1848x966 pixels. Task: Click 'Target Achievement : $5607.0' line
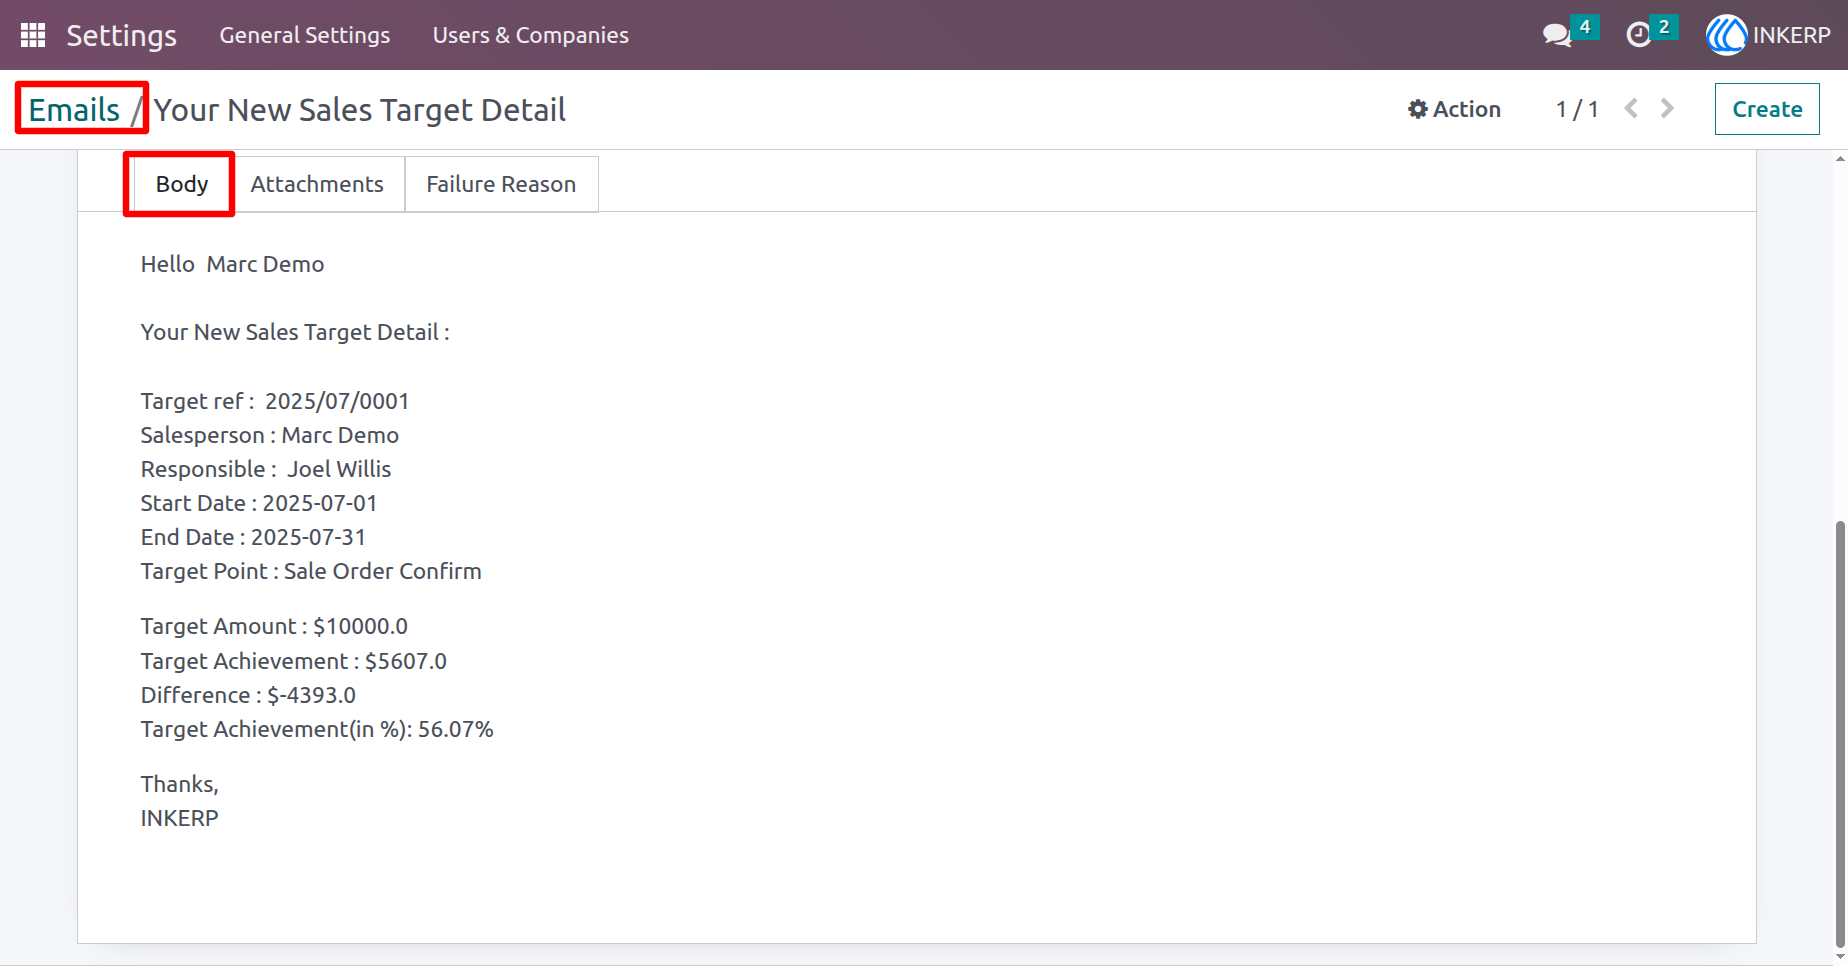(294, 661)
